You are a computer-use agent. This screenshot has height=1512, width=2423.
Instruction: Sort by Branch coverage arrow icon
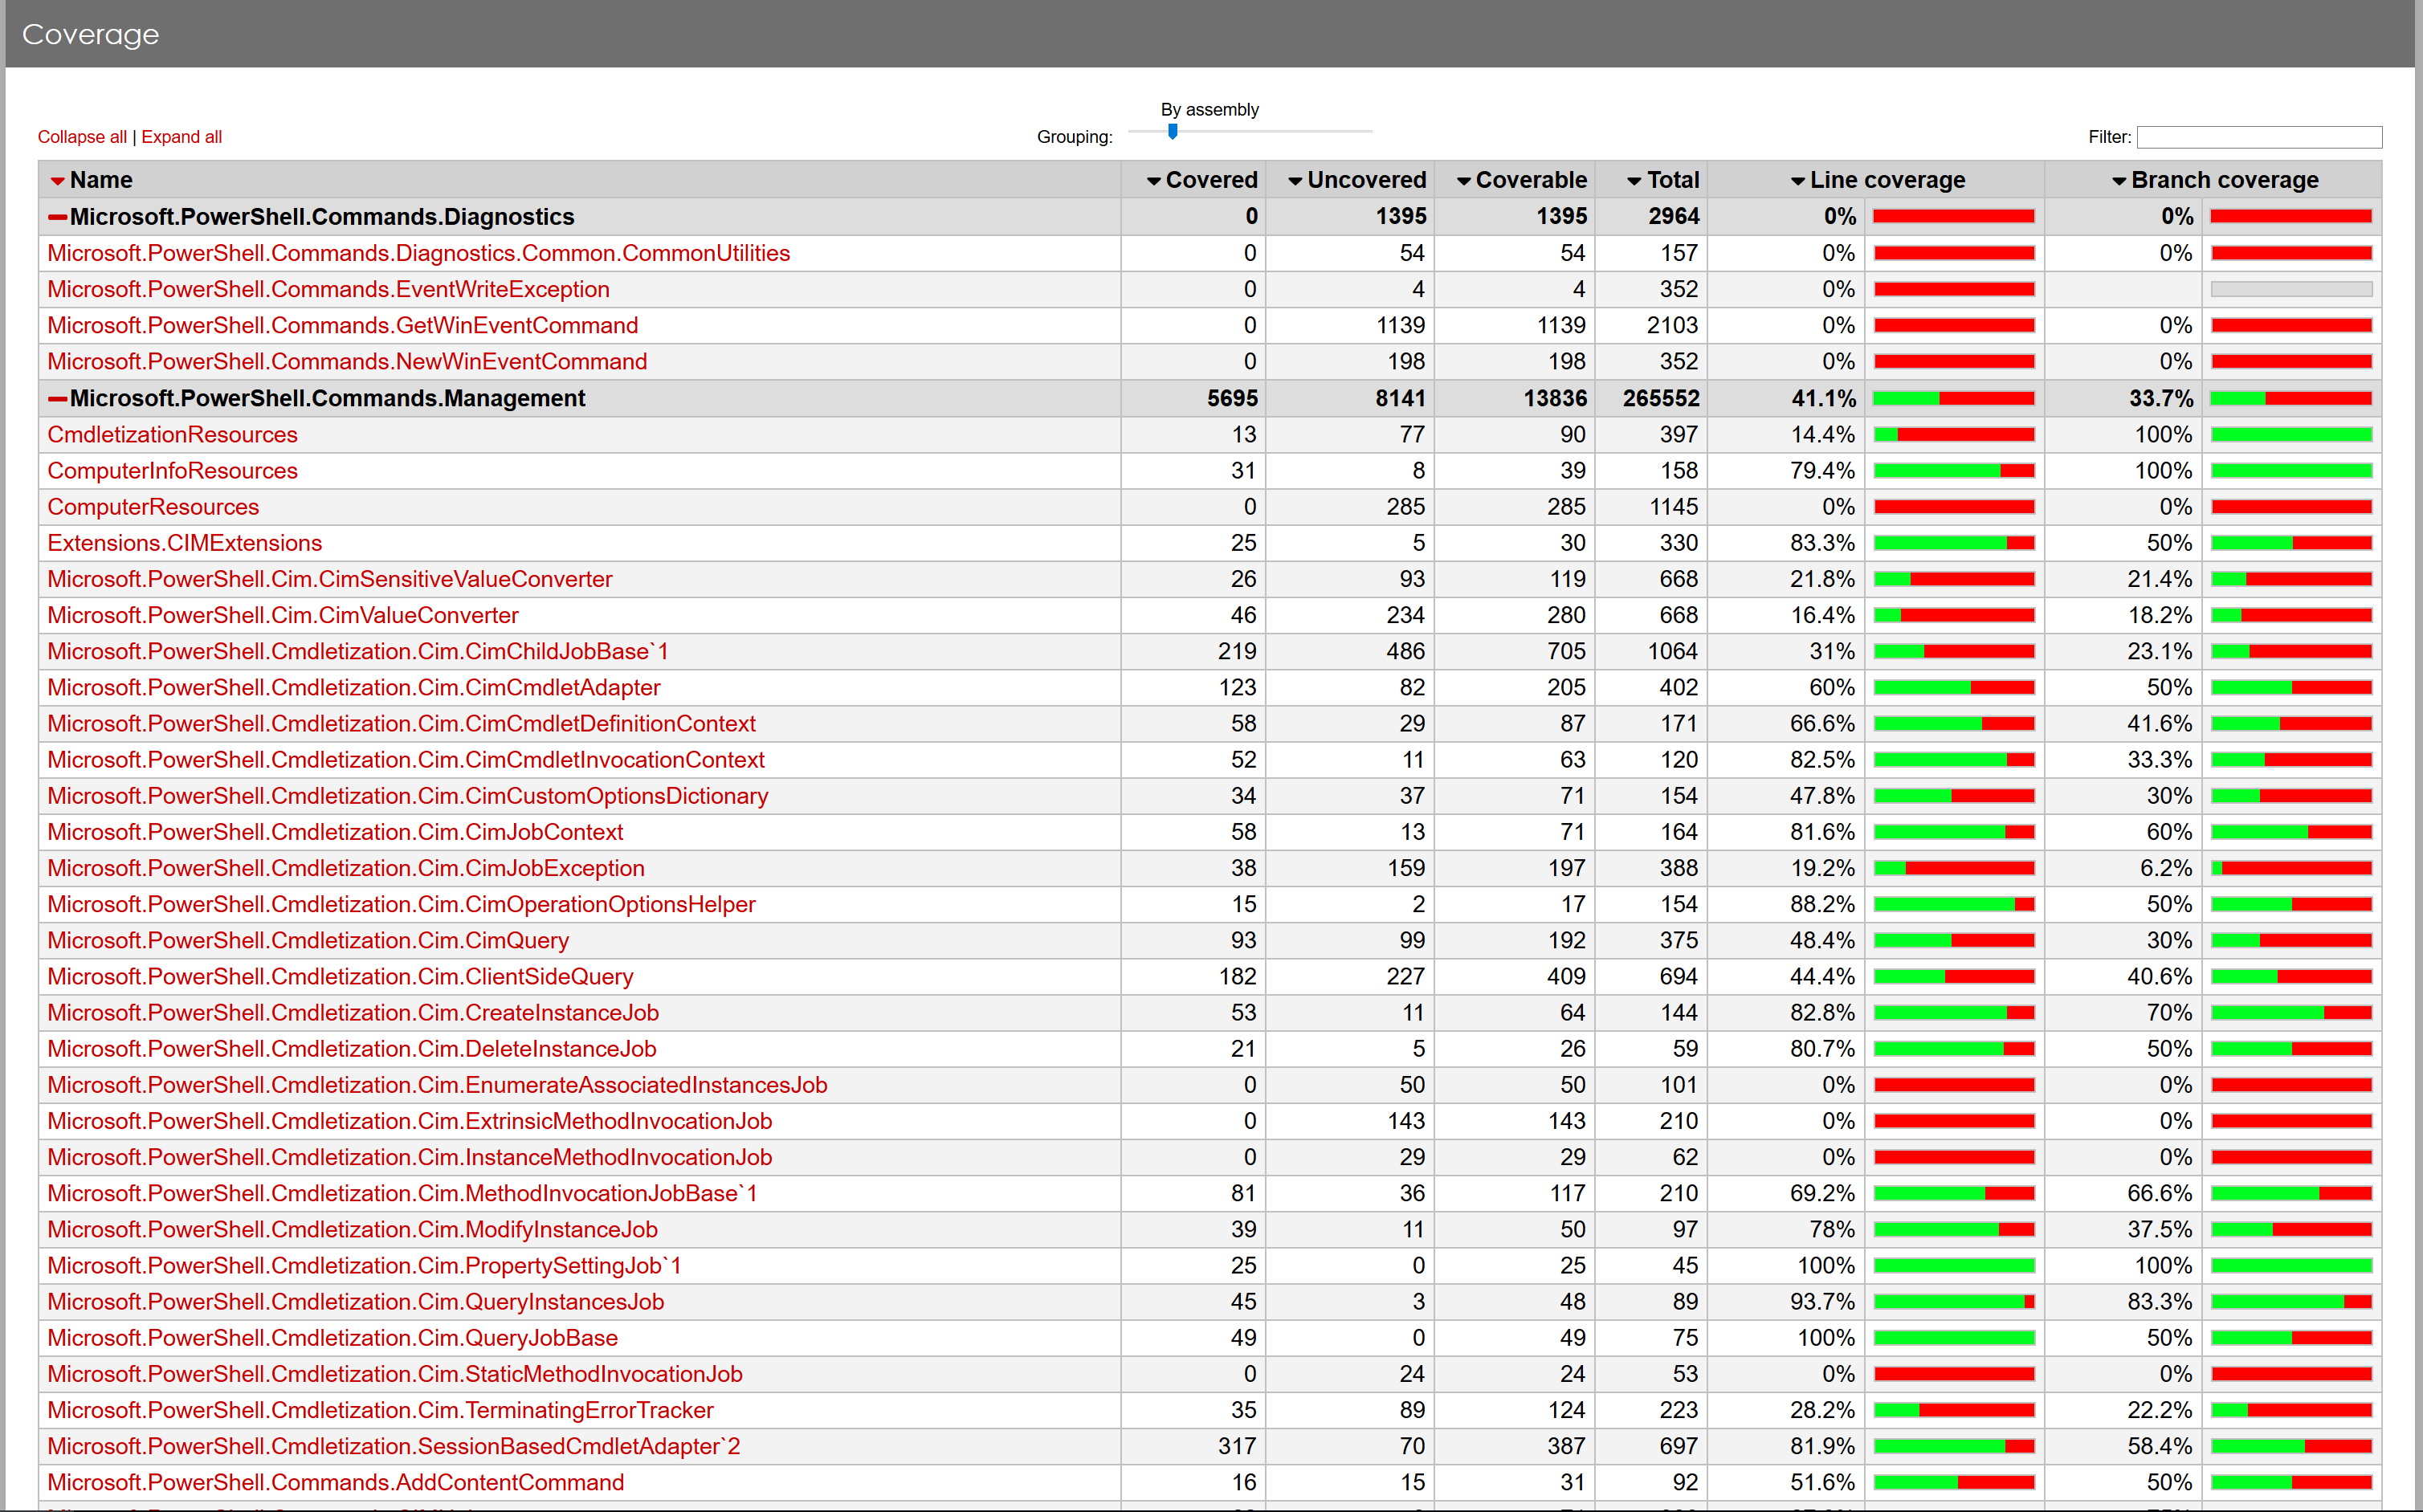point(2118,181)
